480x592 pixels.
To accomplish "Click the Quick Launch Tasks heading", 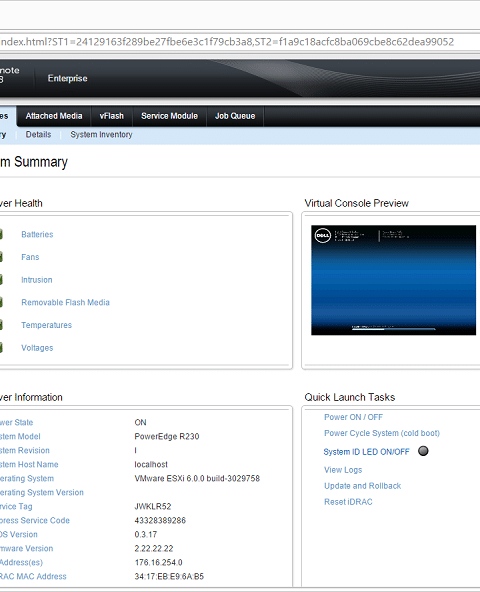I will click(350, 397).
